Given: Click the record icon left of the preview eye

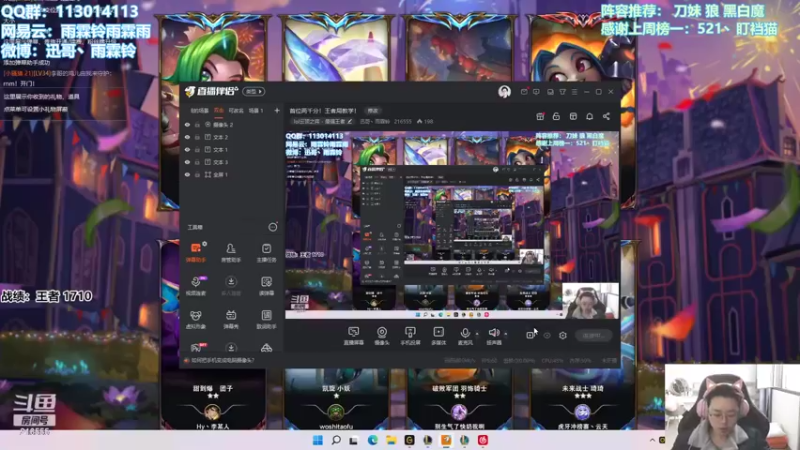Looking at the screenshot, I should [x=530, y=335].
